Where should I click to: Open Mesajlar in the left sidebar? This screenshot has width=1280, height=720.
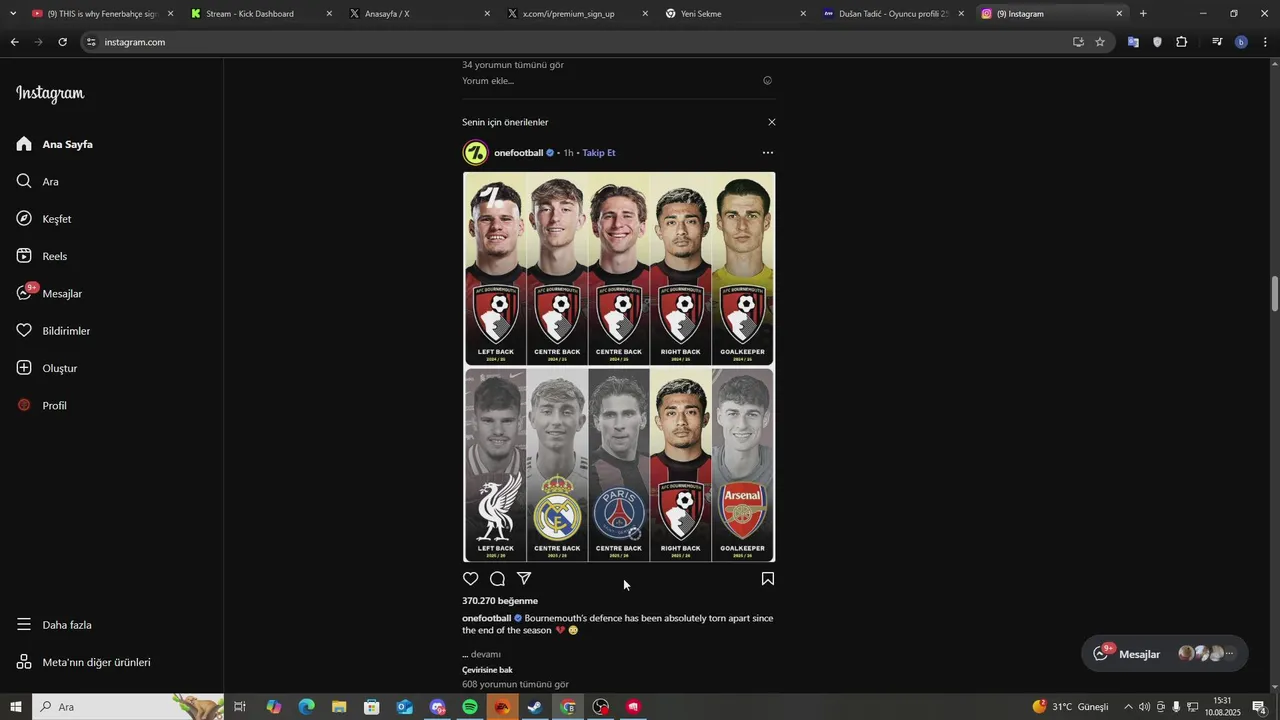tap(49, 294)
